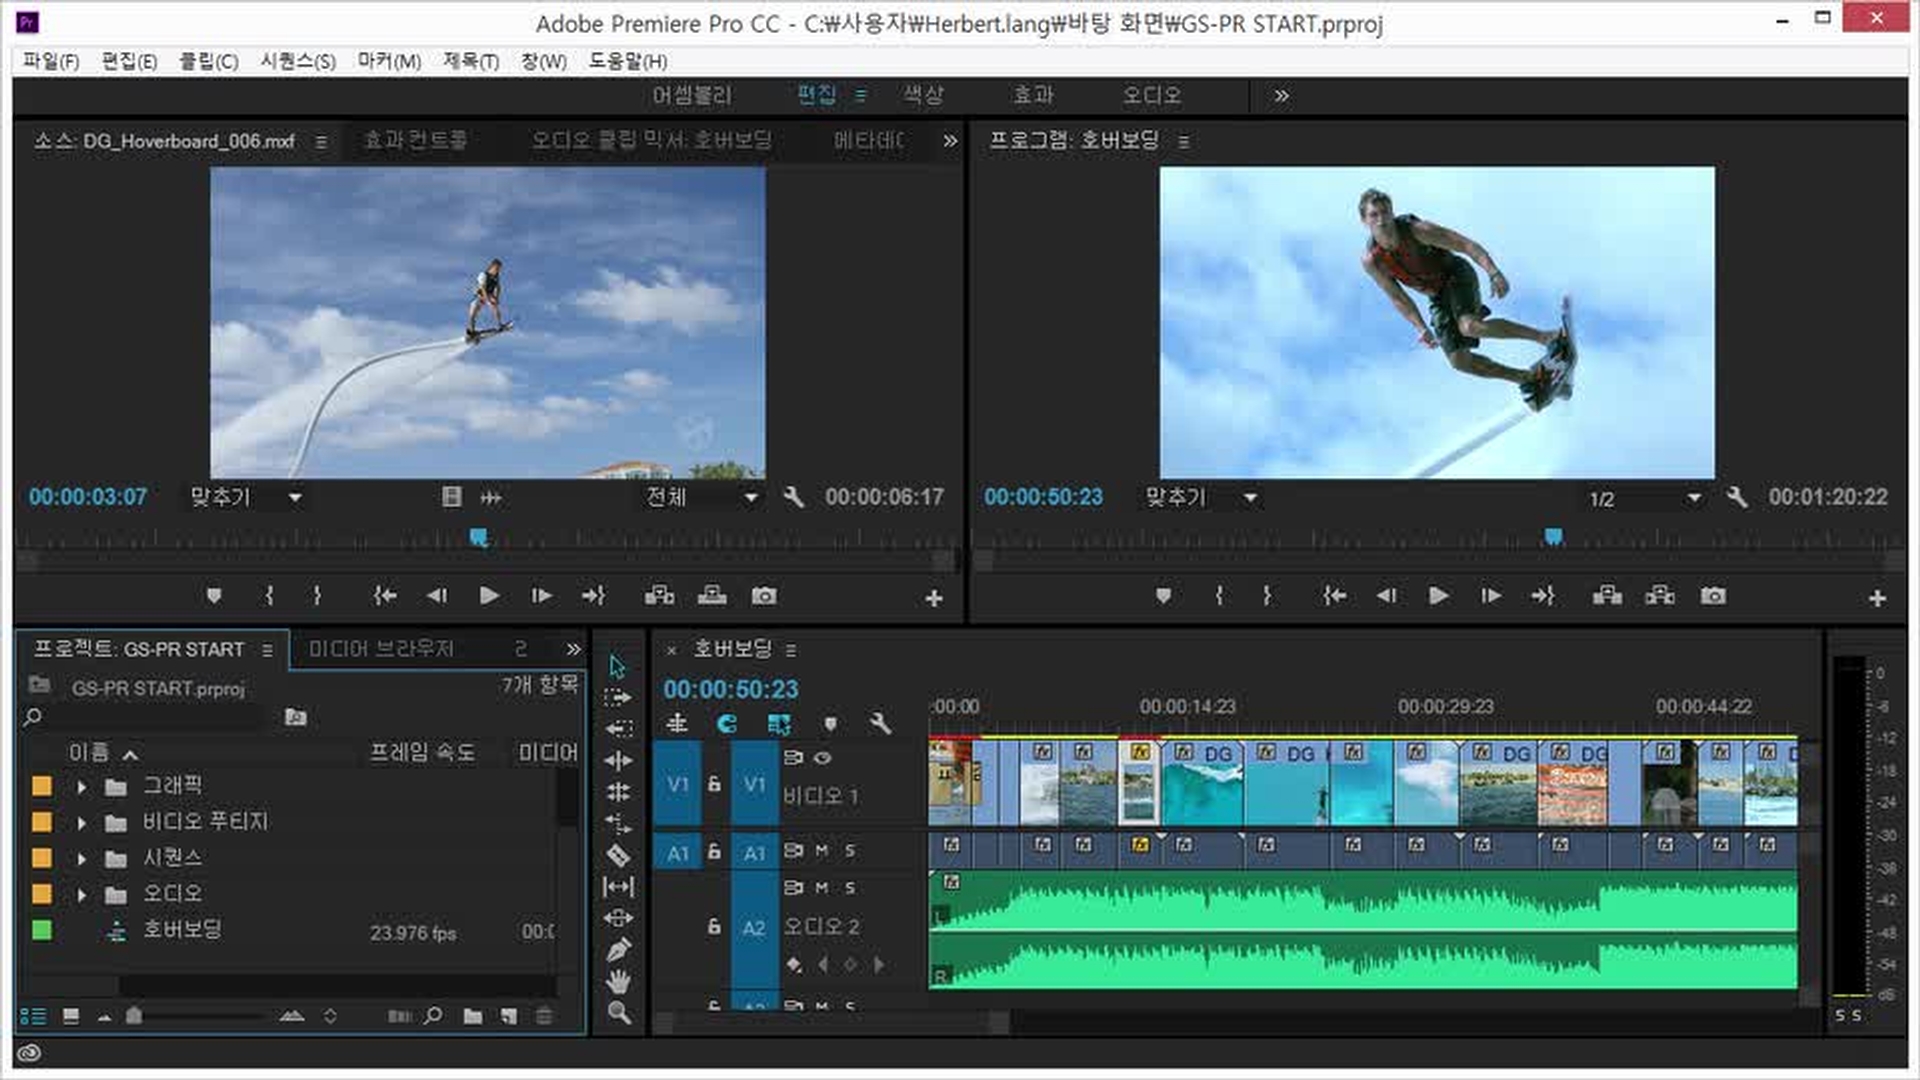The height and width of the screenshot is (1080, 1920).
Task: Toggle Snap magnet icon in timeline
Action: coord(727,723)
